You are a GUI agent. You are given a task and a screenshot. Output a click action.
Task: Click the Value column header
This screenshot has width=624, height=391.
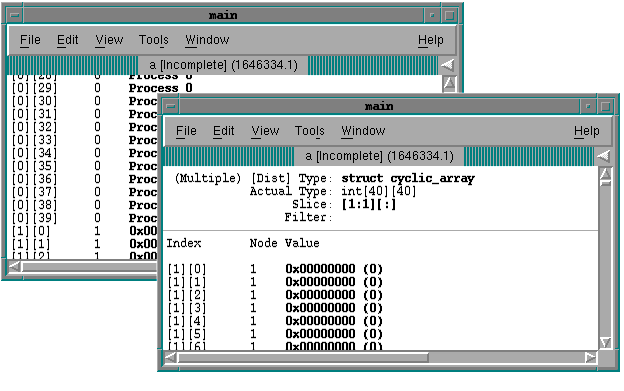click(x=302, y=243)
